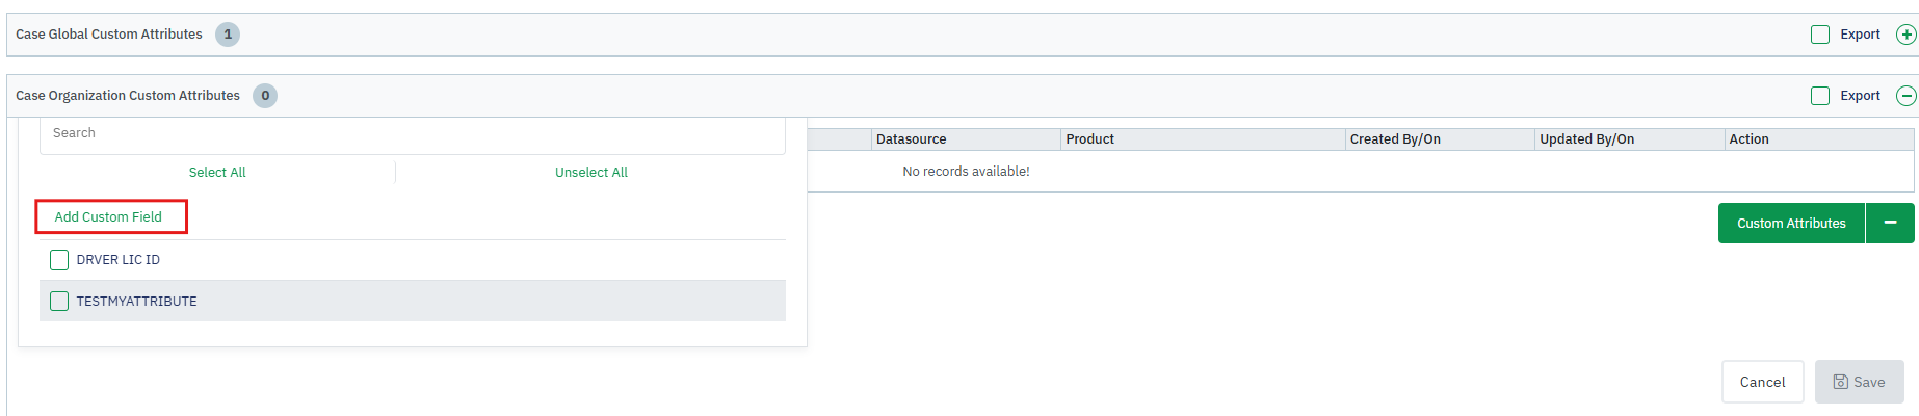Click the Product column header

(1090, 140)
